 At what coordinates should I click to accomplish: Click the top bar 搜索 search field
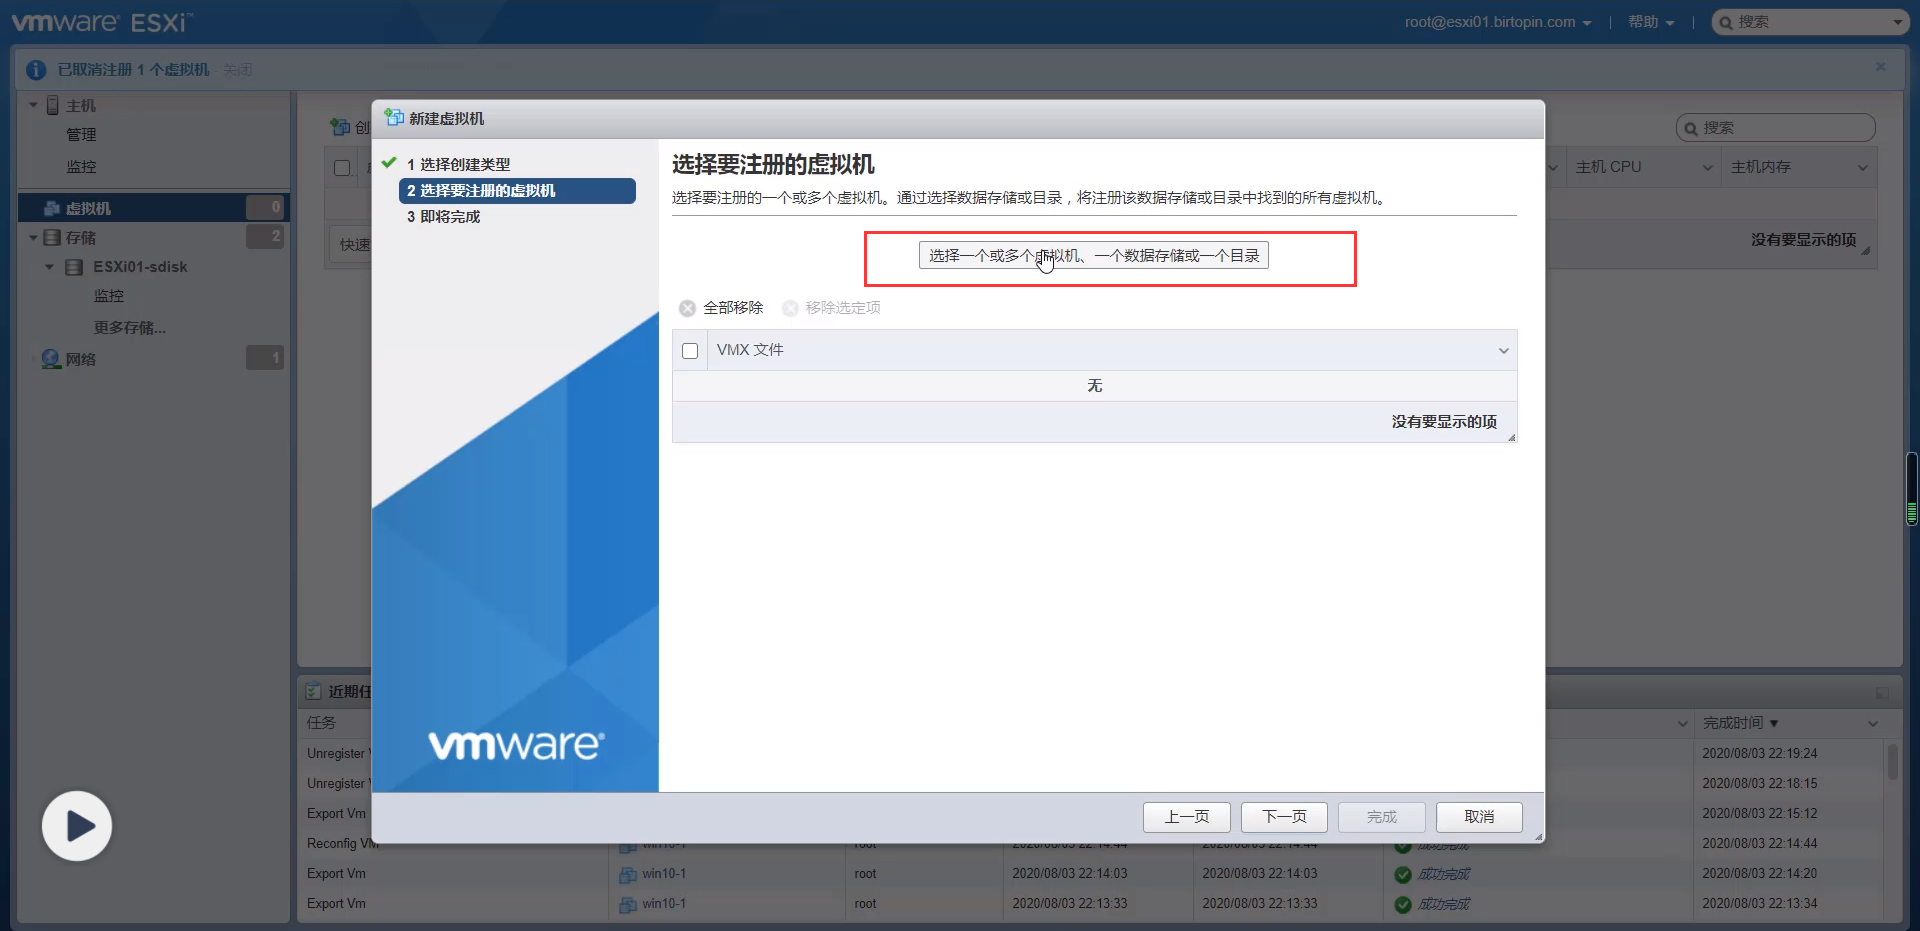coord(1810,22)
